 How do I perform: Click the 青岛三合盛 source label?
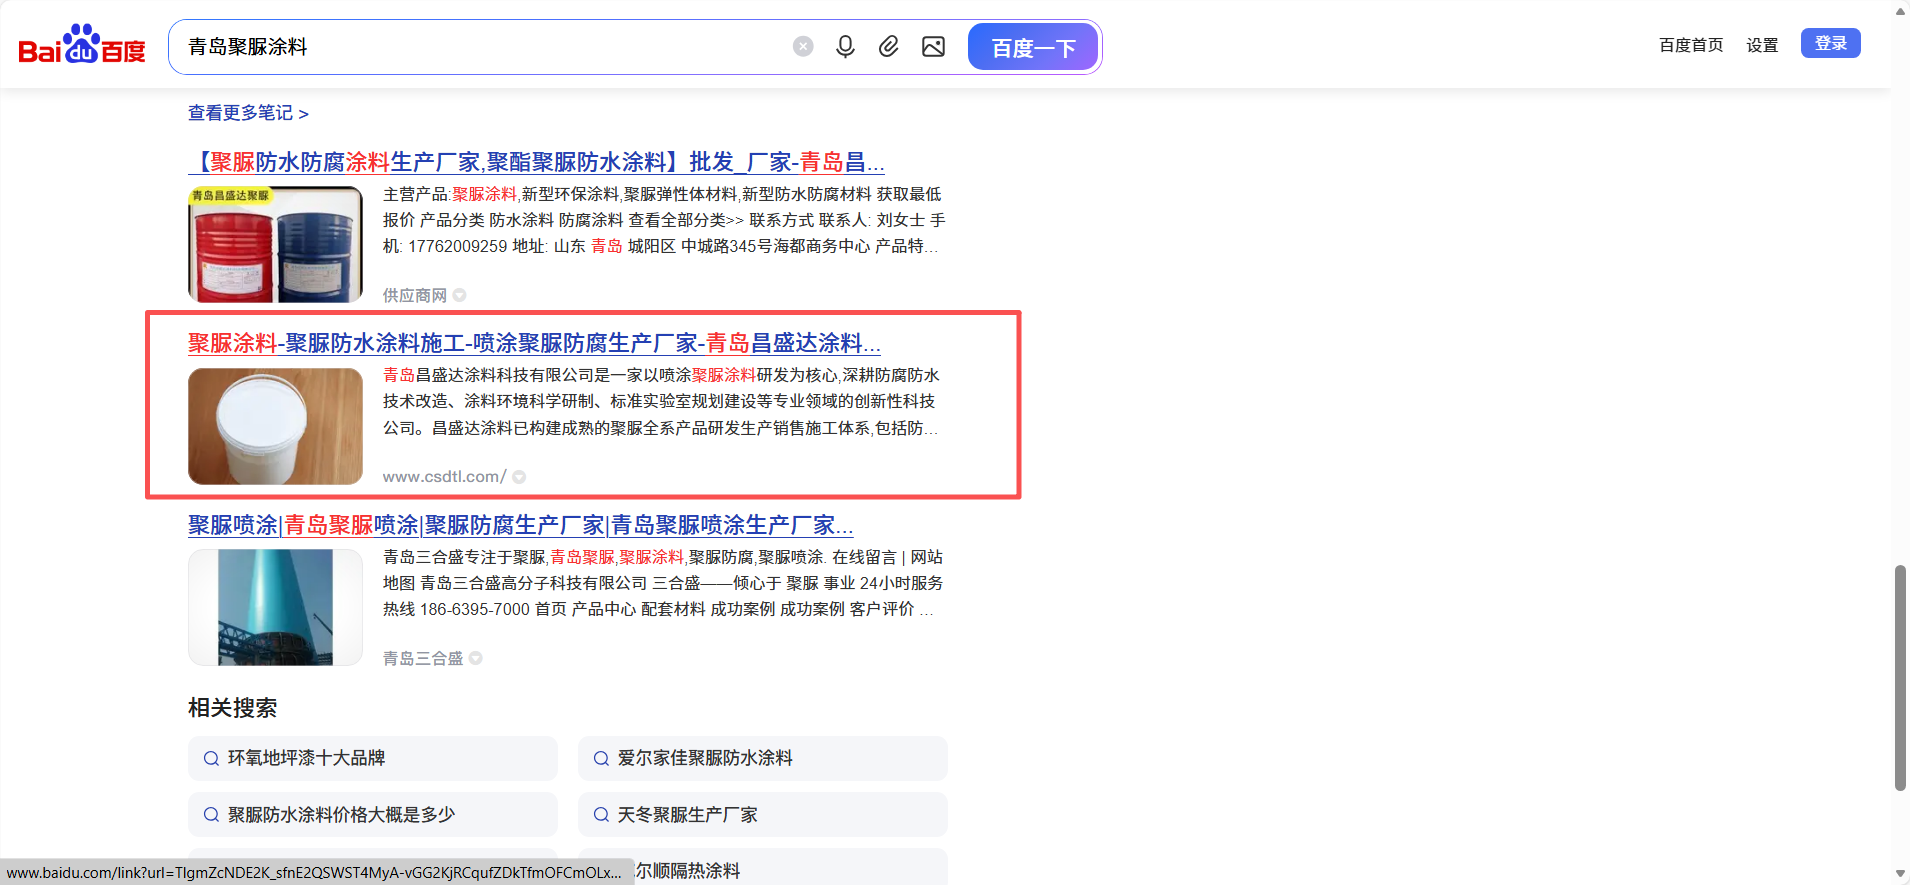(x=423, y=658)
